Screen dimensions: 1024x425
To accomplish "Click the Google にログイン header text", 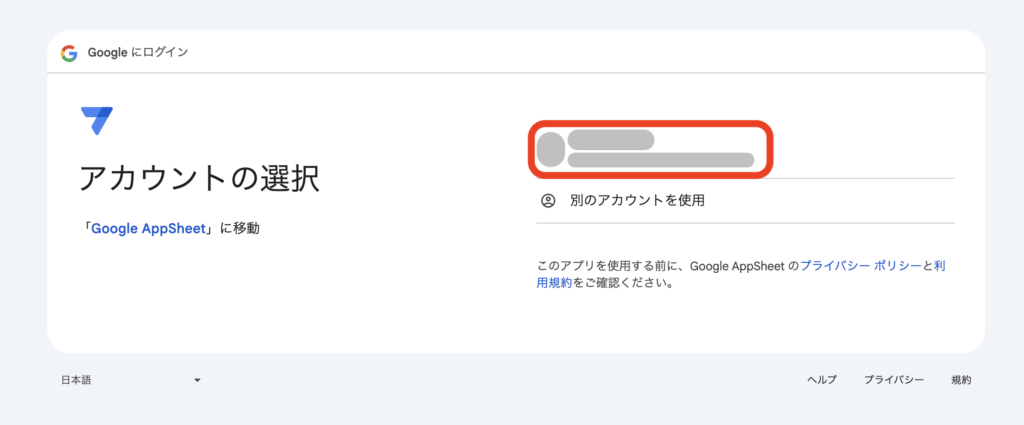I will pyautogui.click(x=138, y=53).
